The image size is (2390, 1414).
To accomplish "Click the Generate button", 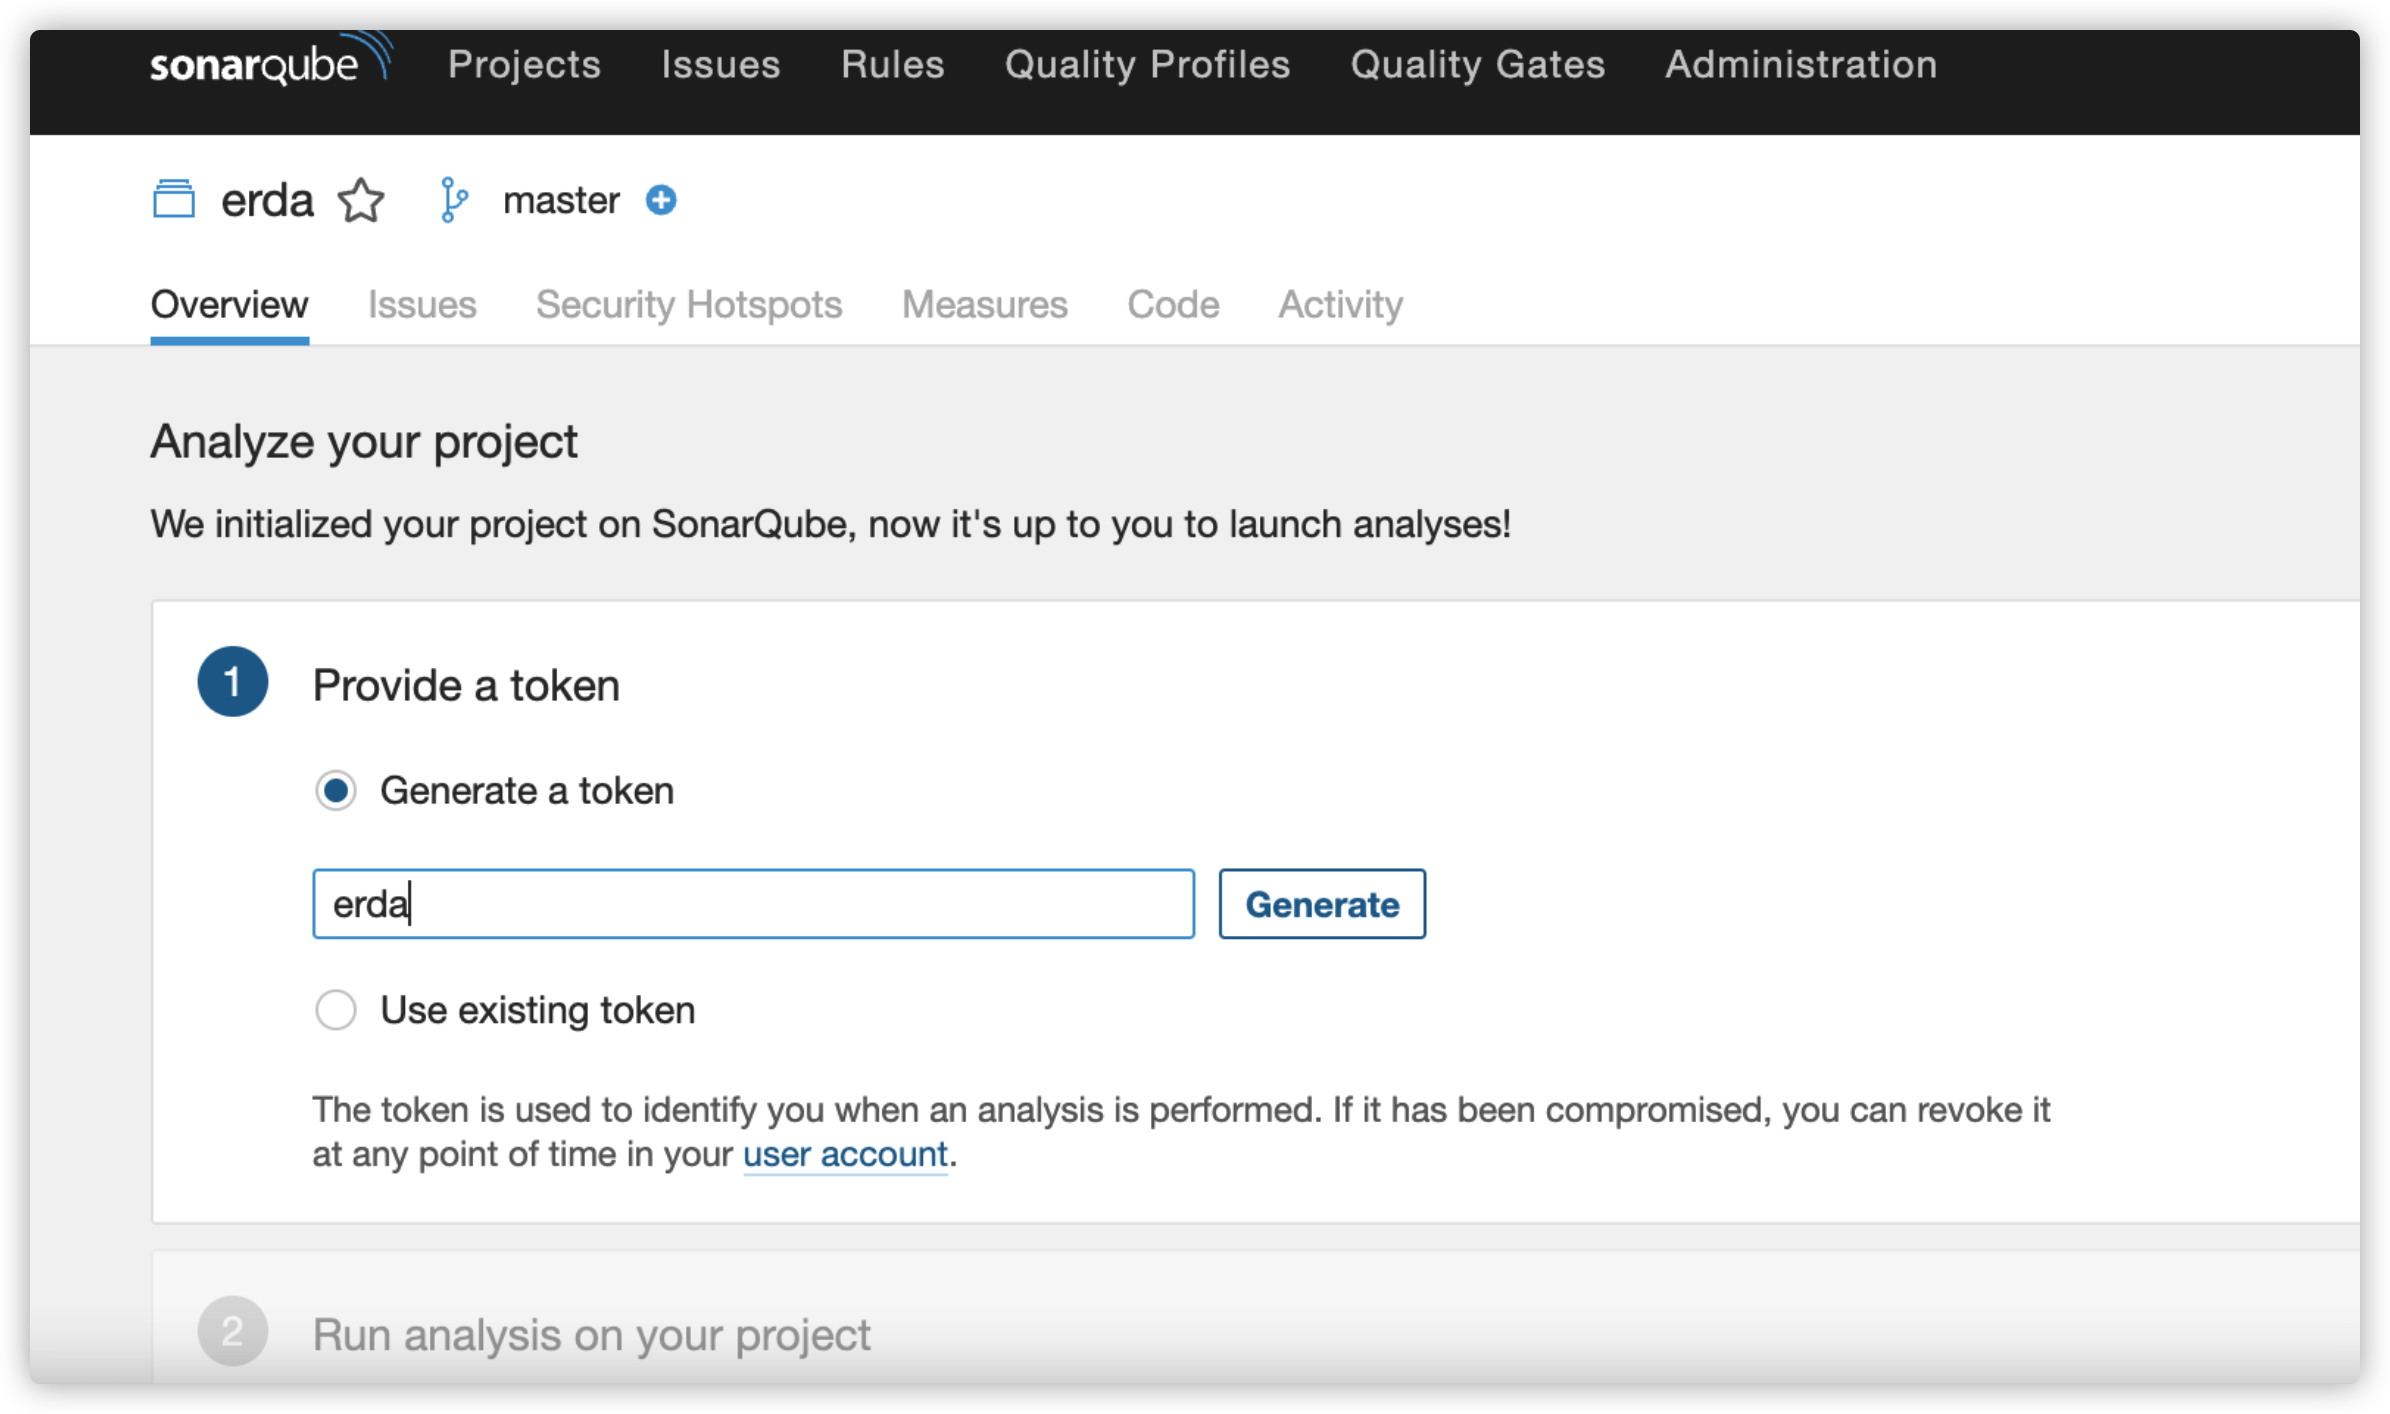I will 1321,904.
